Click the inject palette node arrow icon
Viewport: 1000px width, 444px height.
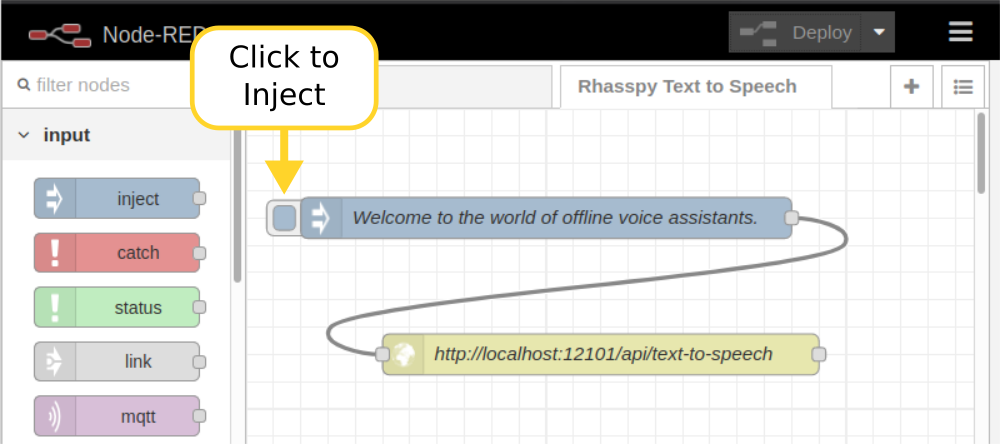[55, 198]
